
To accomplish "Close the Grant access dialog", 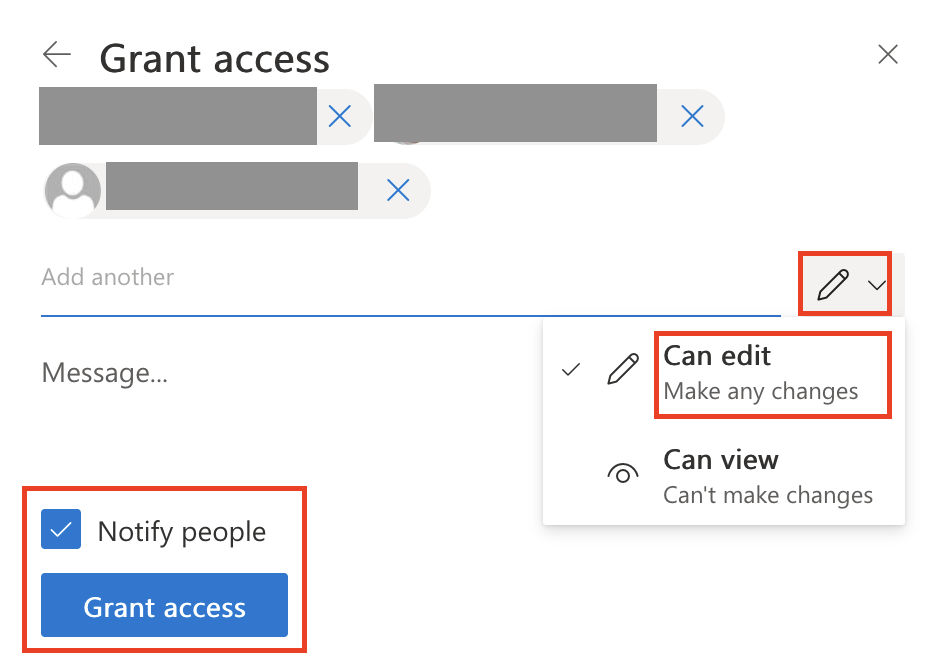I will point(887,54).
